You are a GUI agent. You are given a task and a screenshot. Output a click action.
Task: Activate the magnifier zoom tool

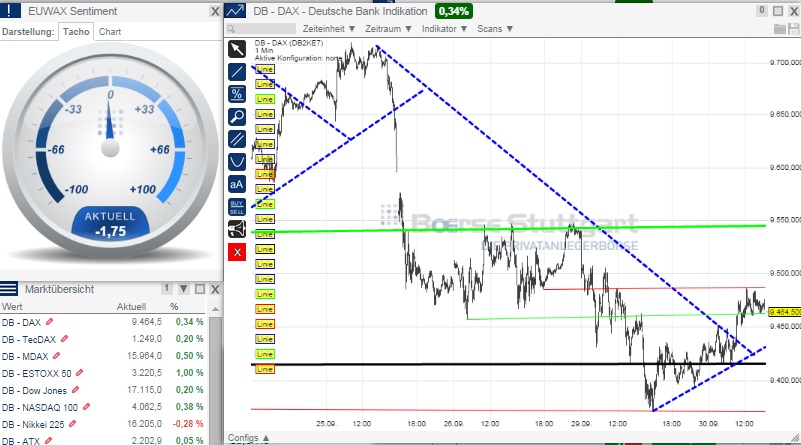pos(237,116)
